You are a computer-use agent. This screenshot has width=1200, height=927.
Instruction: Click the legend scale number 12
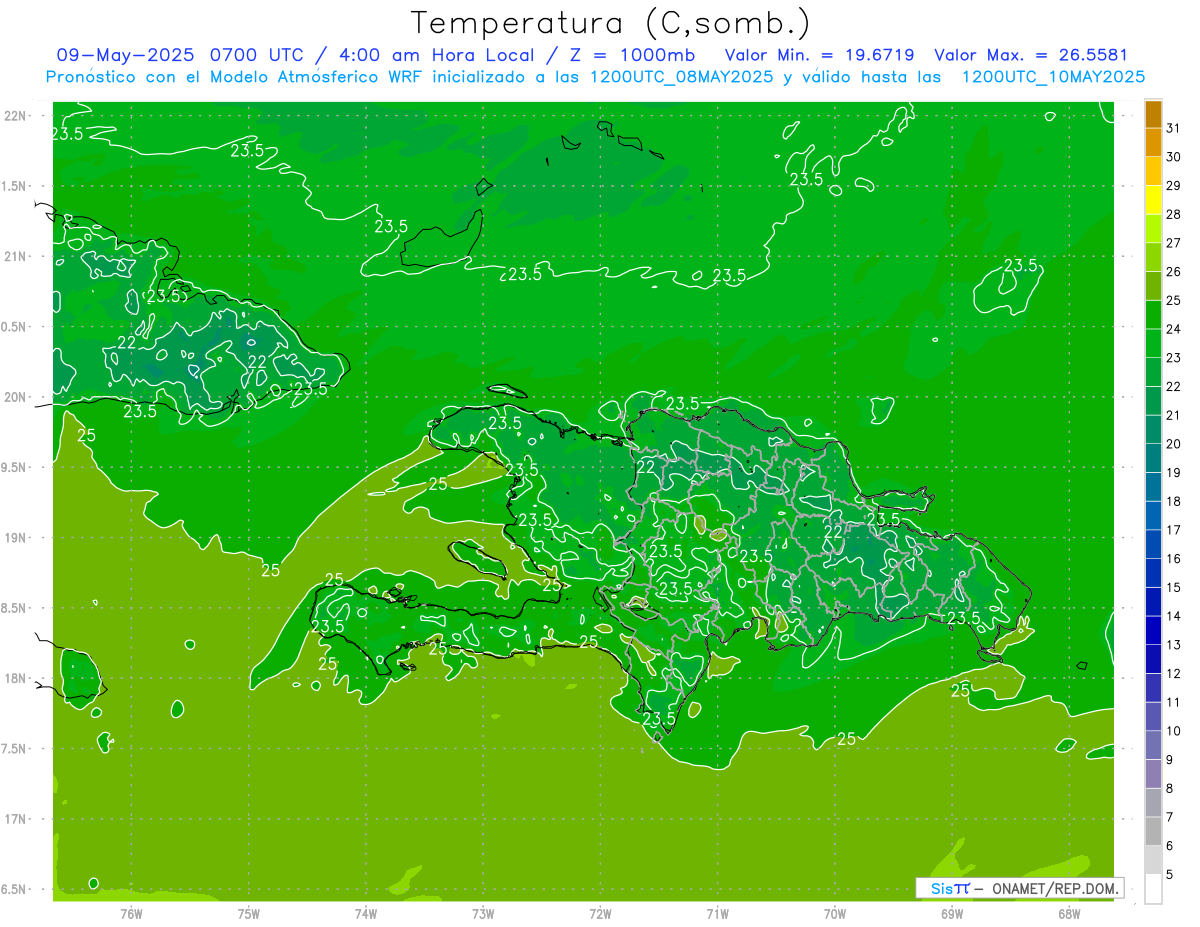pyautogui.click(x=1174, y=673)
